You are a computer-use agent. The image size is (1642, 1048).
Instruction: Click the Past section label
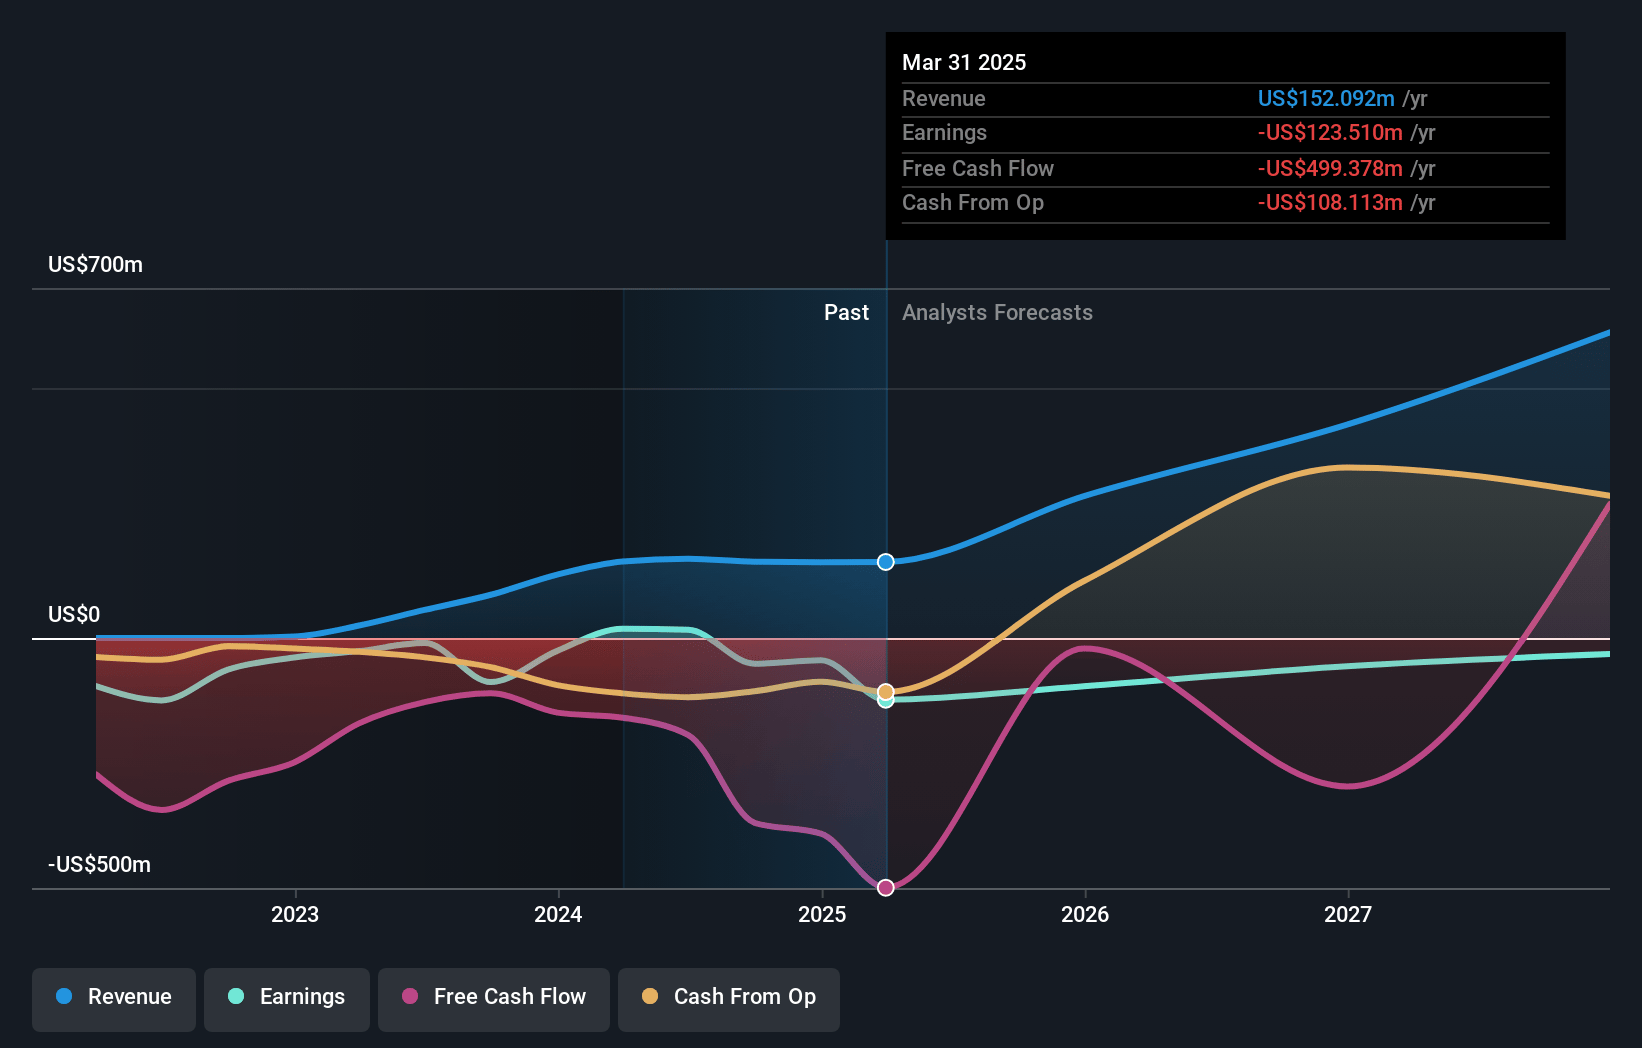pyautogui.click(x=846, y=312)
